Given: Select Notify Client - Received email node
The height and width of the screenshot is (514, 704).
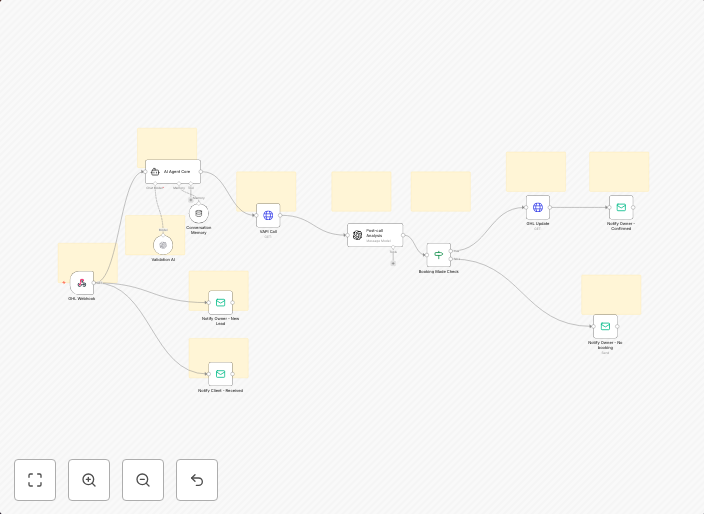Looking at the screenshot, I should click(x=220, y=374).
